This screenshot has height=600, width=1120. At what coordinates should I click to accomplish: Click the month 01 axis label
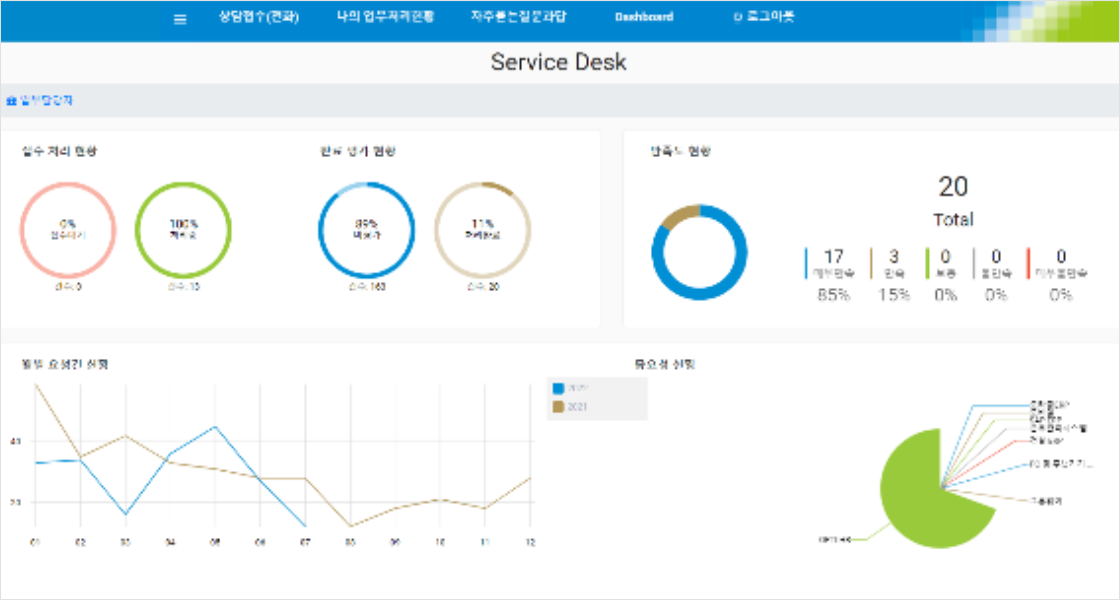coord(34,544)
